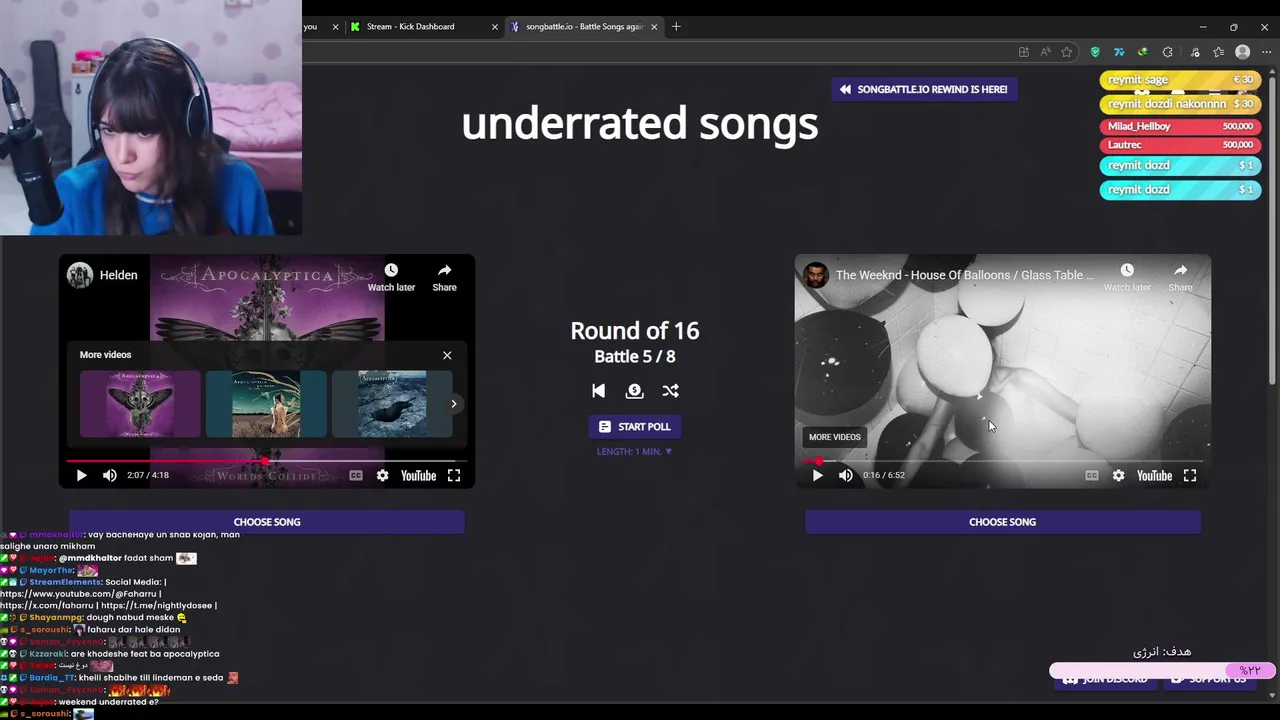The height and width of the screenshot is (720, 1280).
Task: Click the Helden video title
Action: click(x=118, y=275)
